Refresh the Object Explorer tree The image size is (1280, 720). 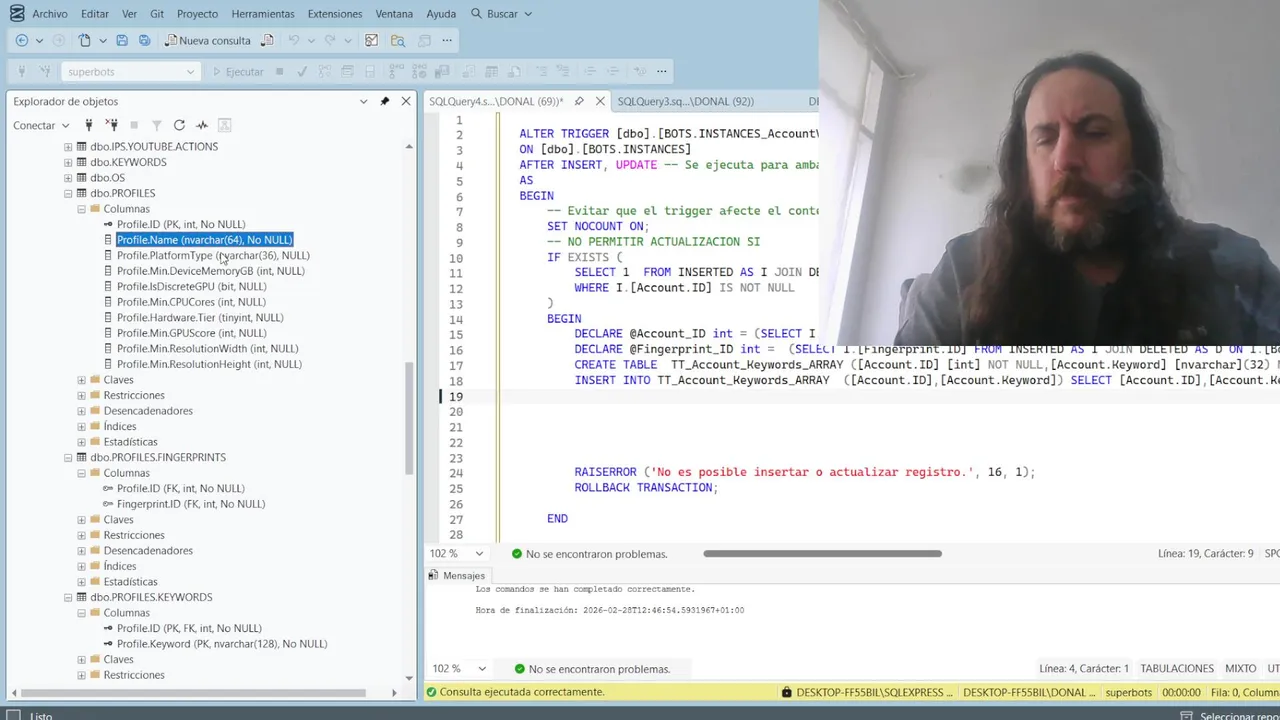(179, 125)
